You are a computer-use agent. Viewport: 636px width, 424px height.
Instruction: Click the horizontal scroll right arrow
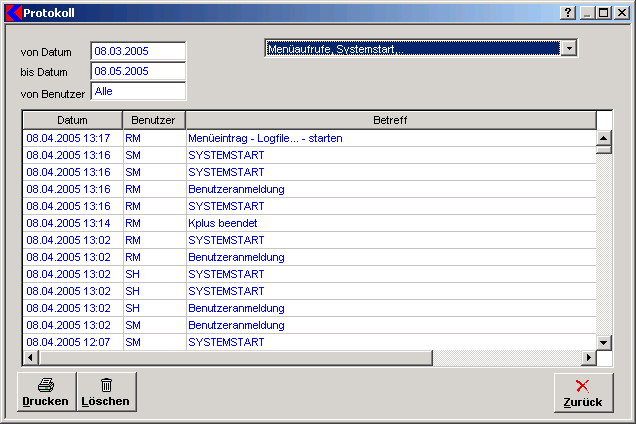[x=589, y=358]
